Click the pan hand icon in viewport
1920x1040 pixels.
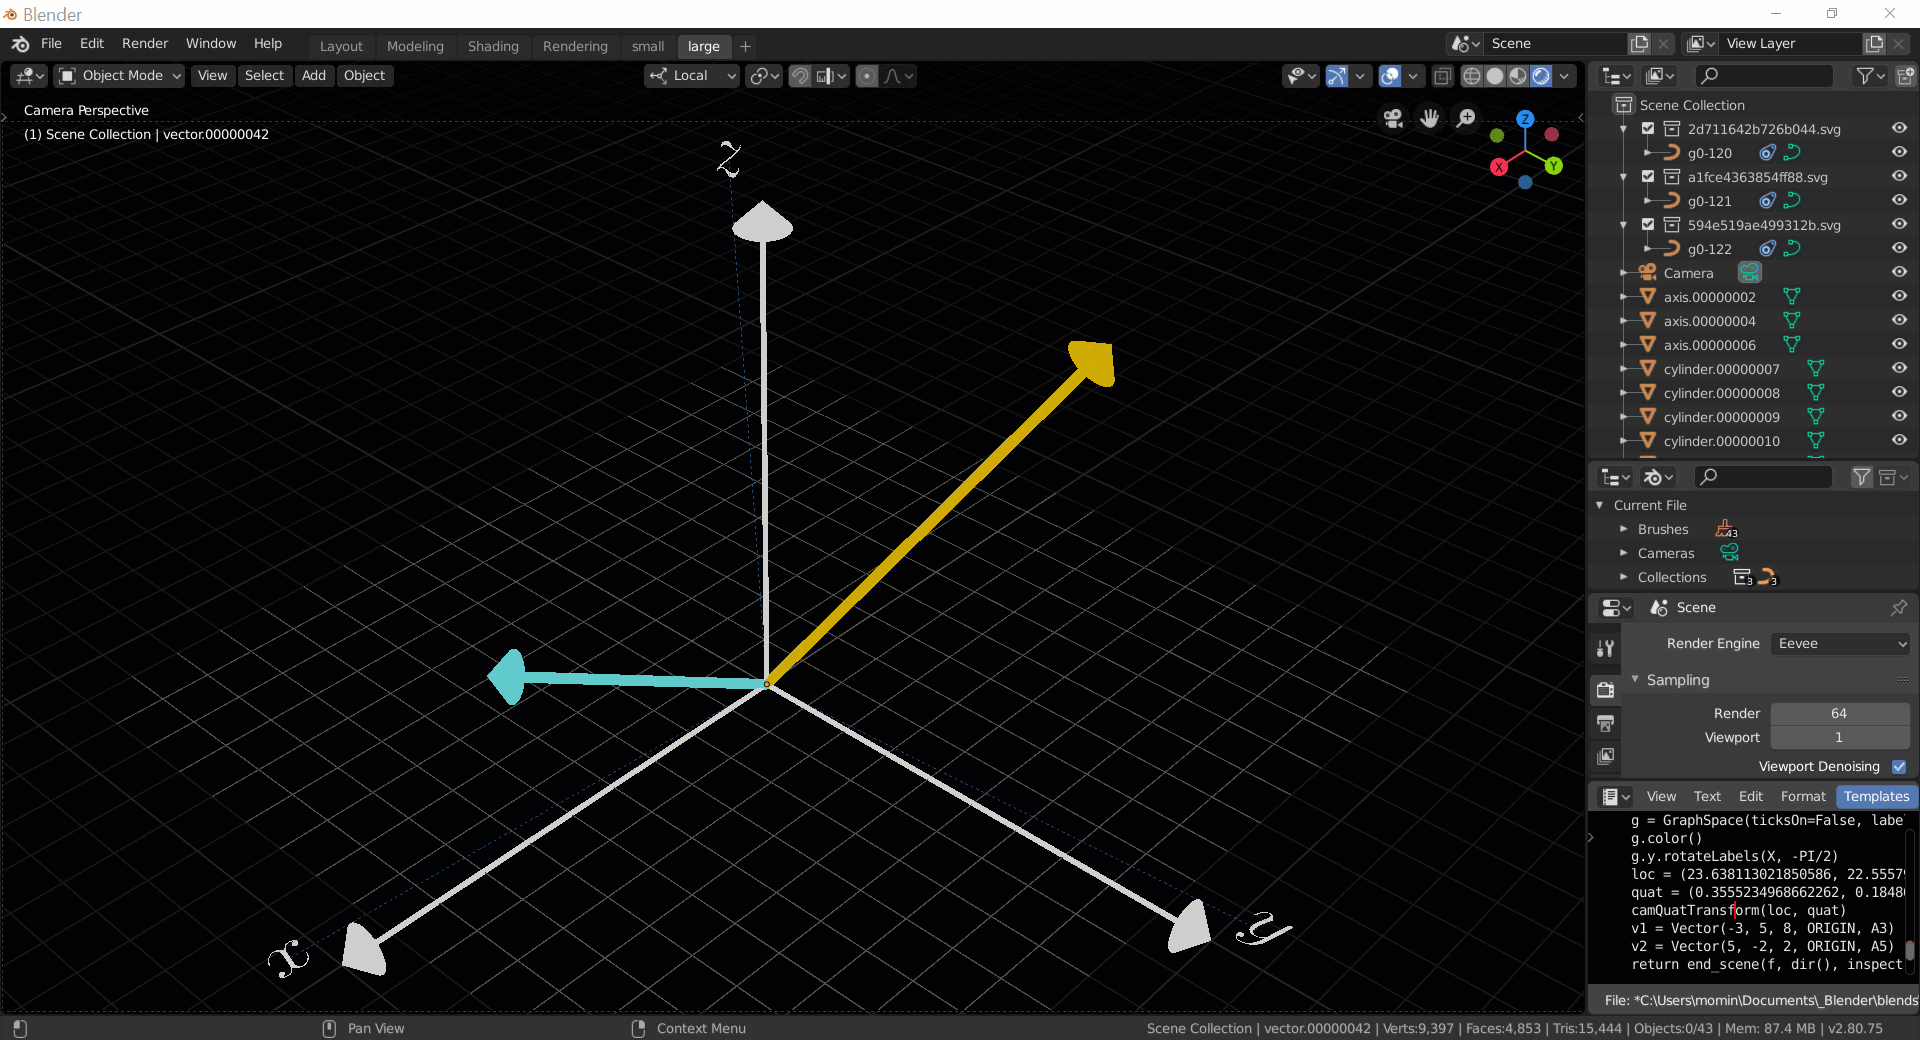tap(1429, 119)
